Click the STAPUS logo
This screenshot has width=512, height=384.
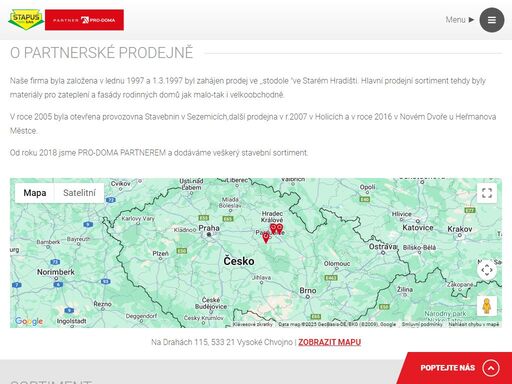point(26,20)
